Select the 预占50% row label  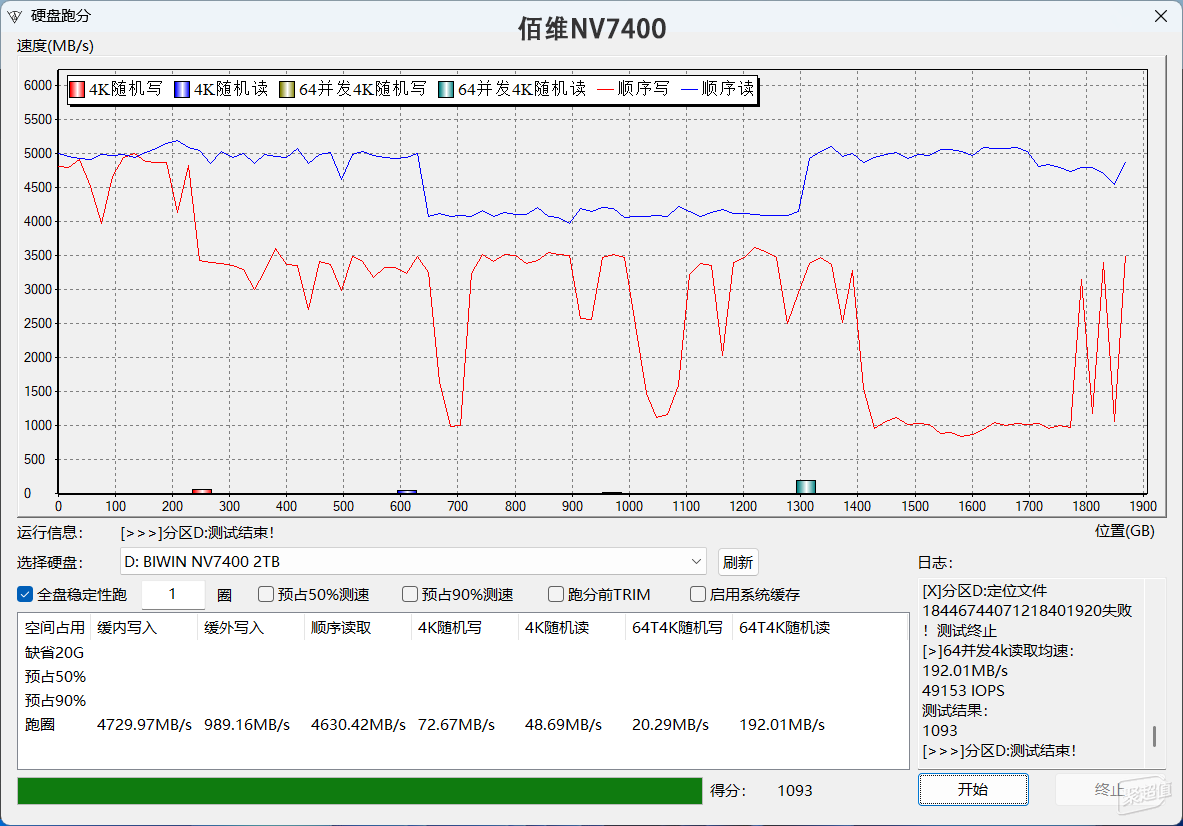55,677
